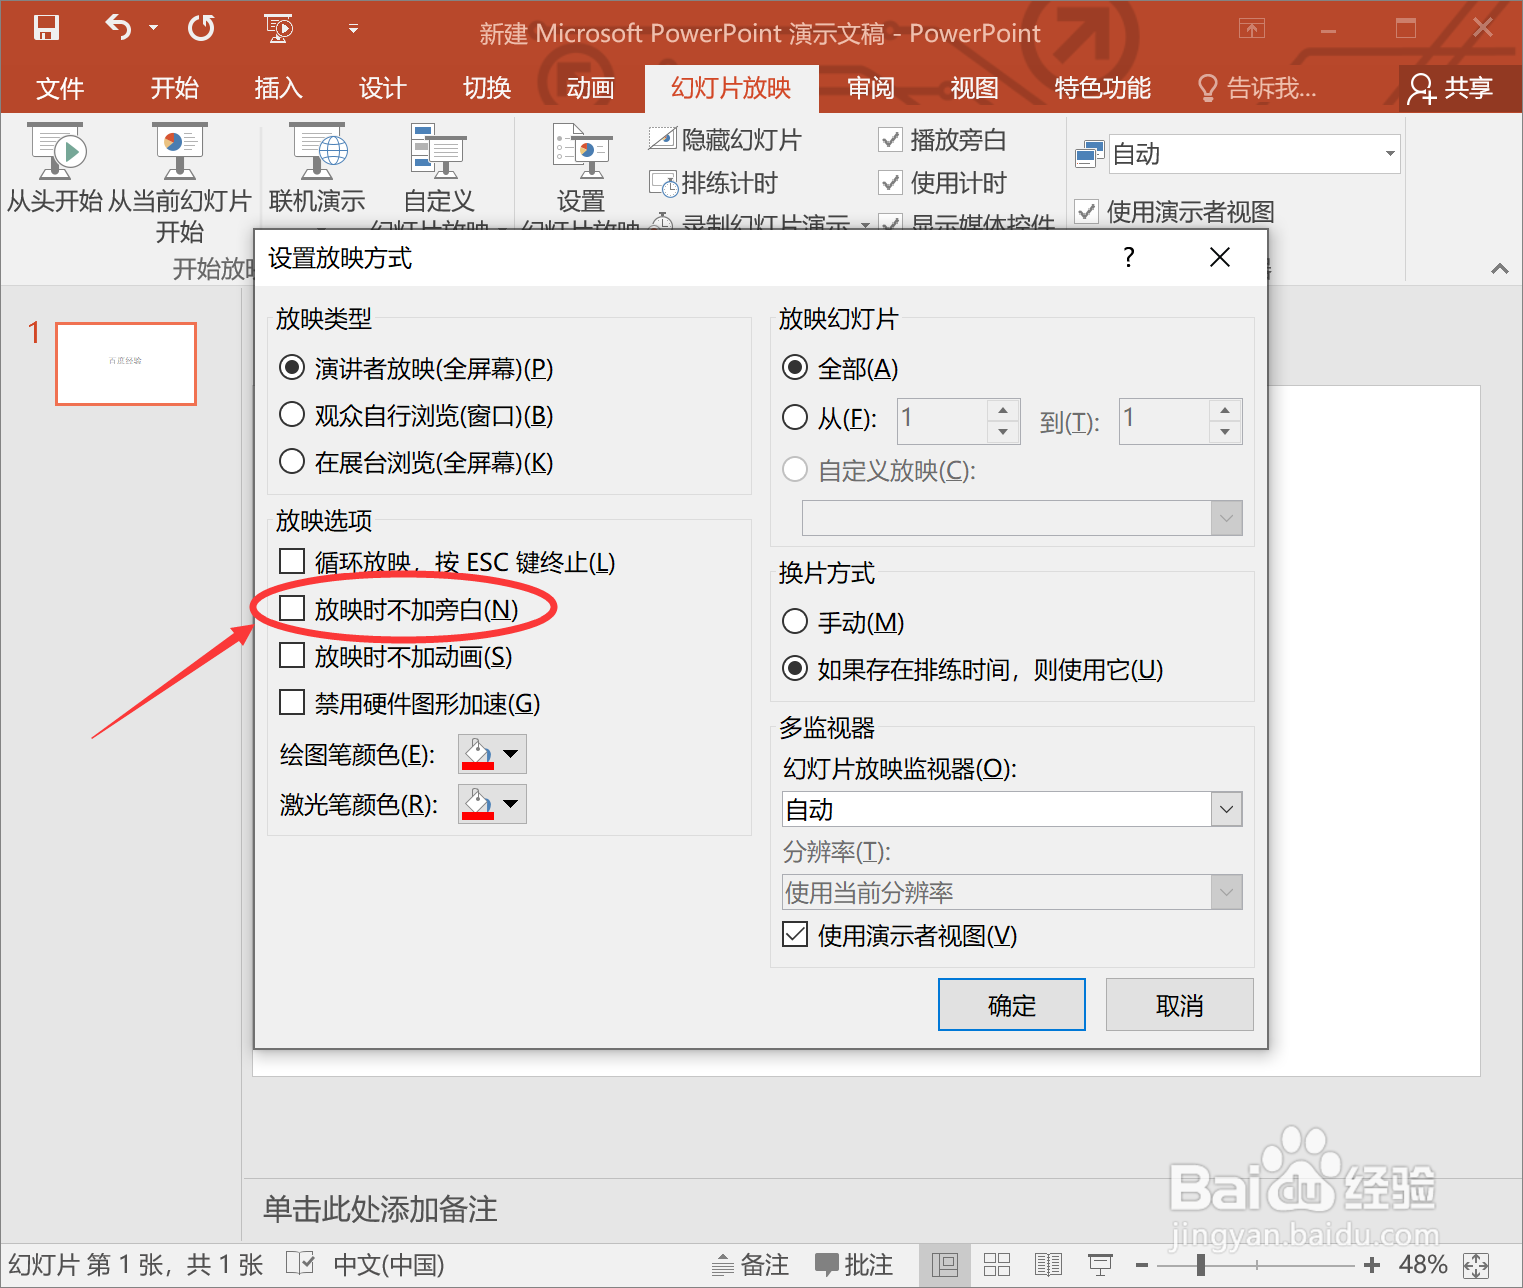
Task: Click zoom in plus button
Action: [1372, 1265]
